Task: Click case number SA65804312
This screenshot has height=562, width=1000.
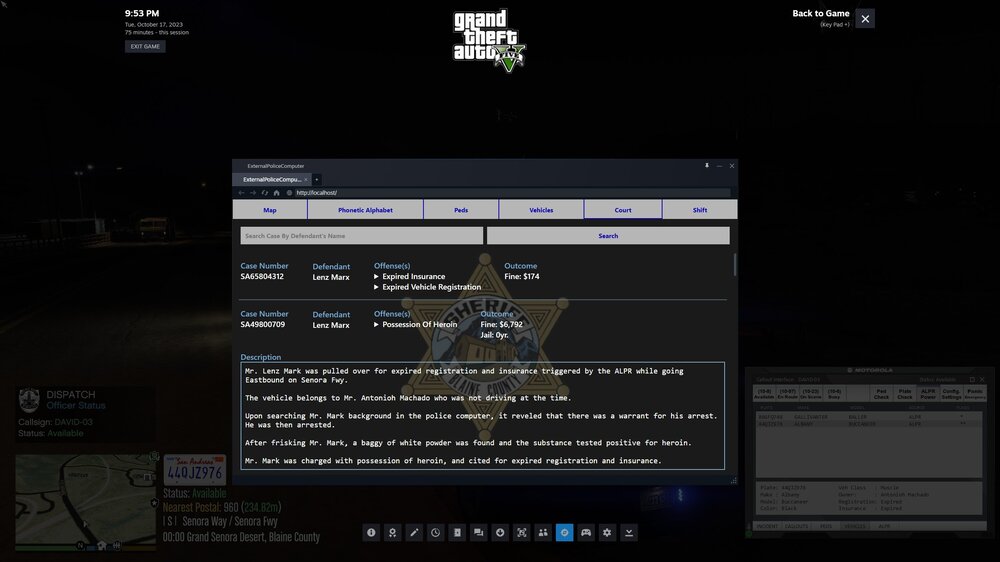Action: click(x=262, y=277)
